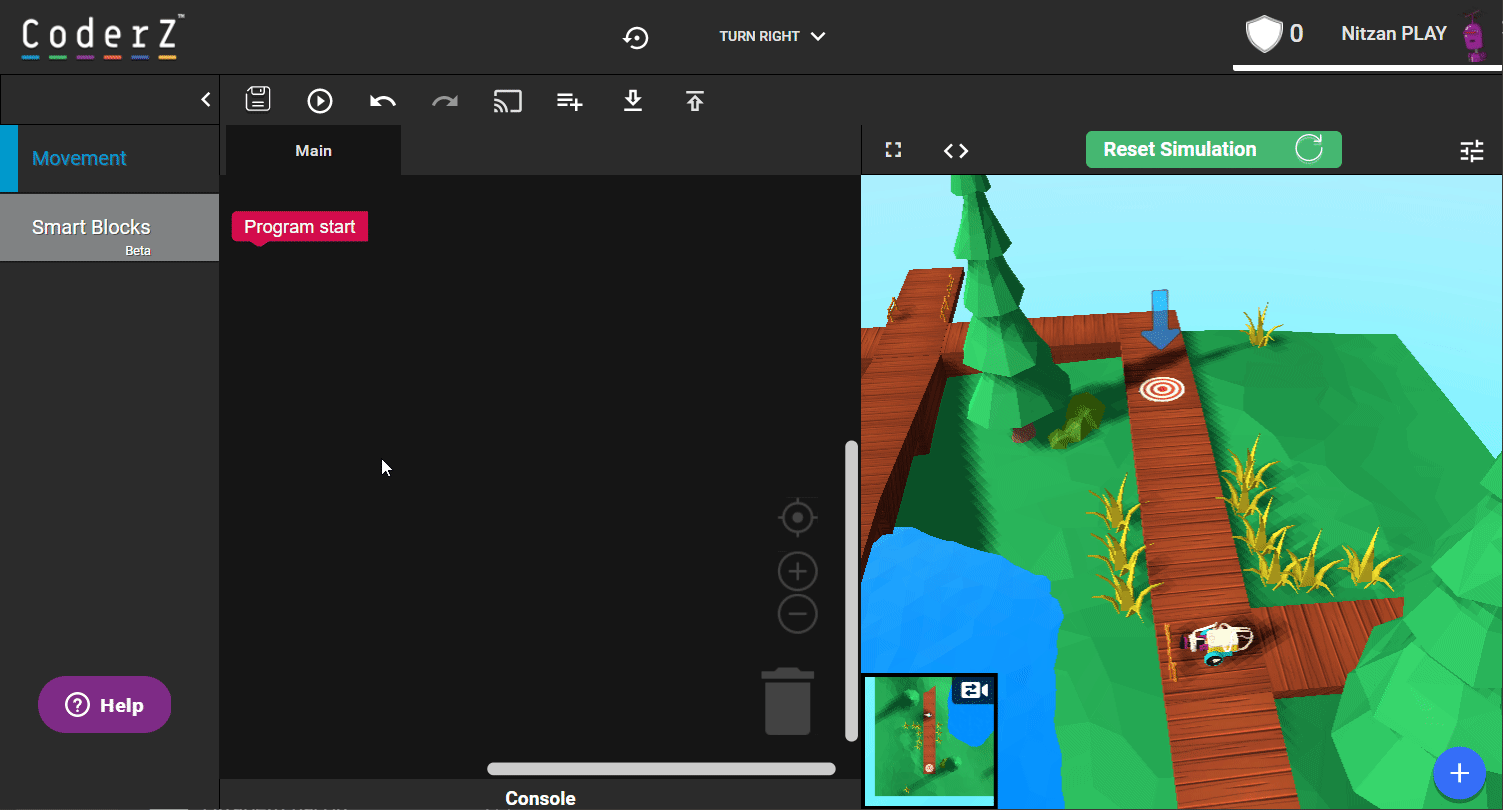
Task: Click the cast to screen icon
Action: coord(507,100)
